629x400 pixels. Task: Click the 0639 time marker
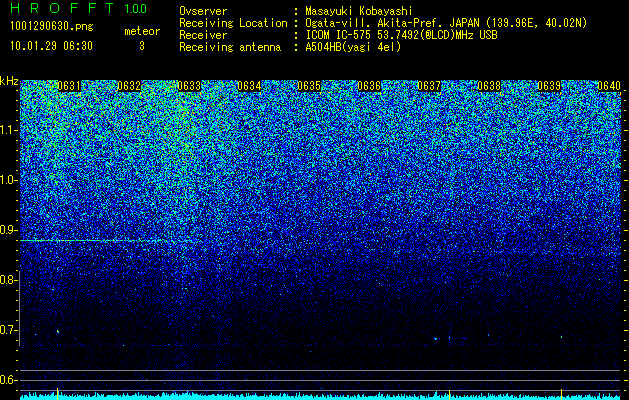(x=549, y=86)
